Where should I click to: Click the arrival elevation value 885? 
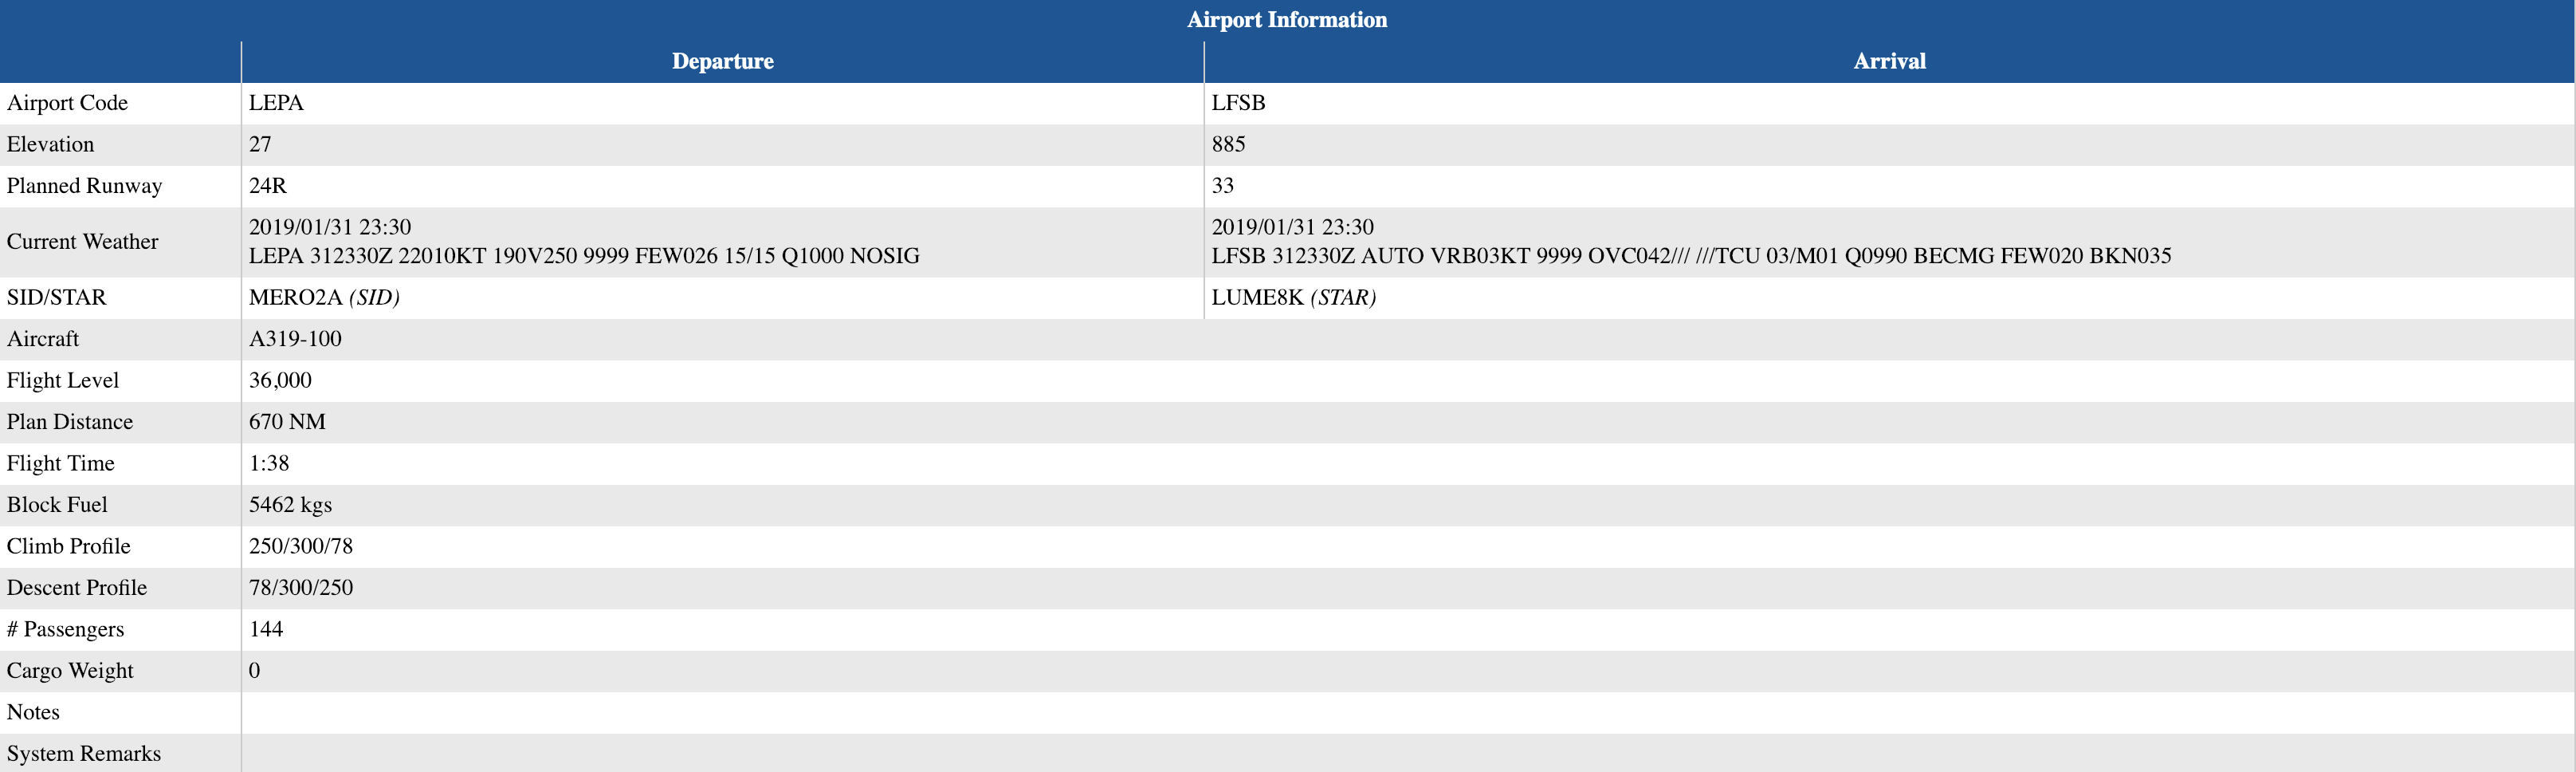pyautogui.click(x=1228, y=145)
